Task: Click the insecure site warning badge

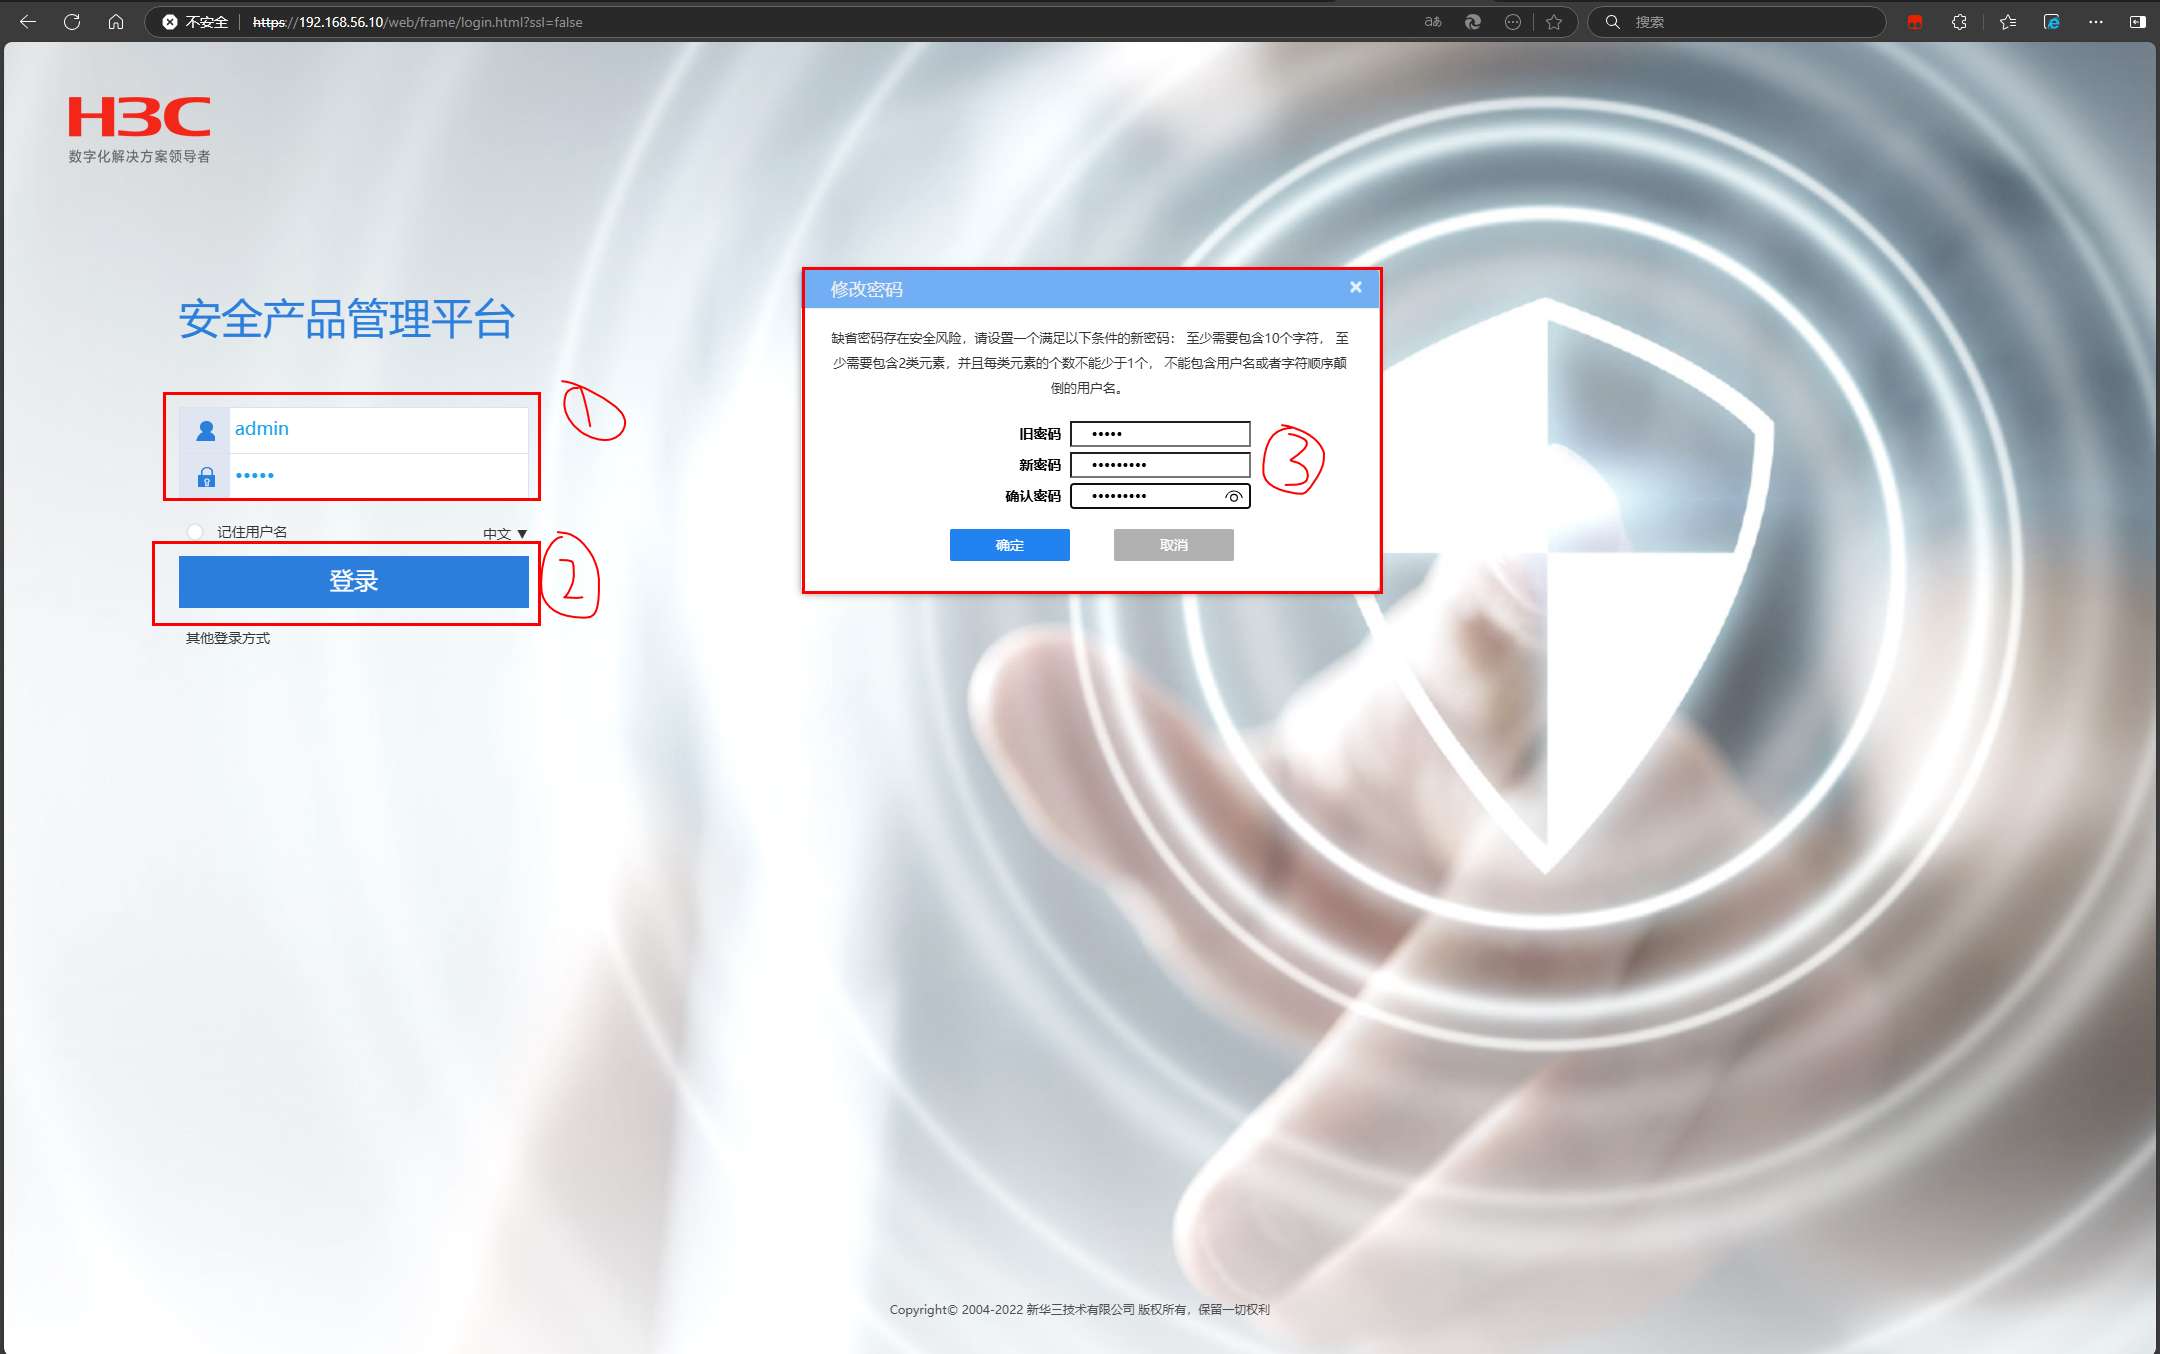Action: tap(196, 21)
